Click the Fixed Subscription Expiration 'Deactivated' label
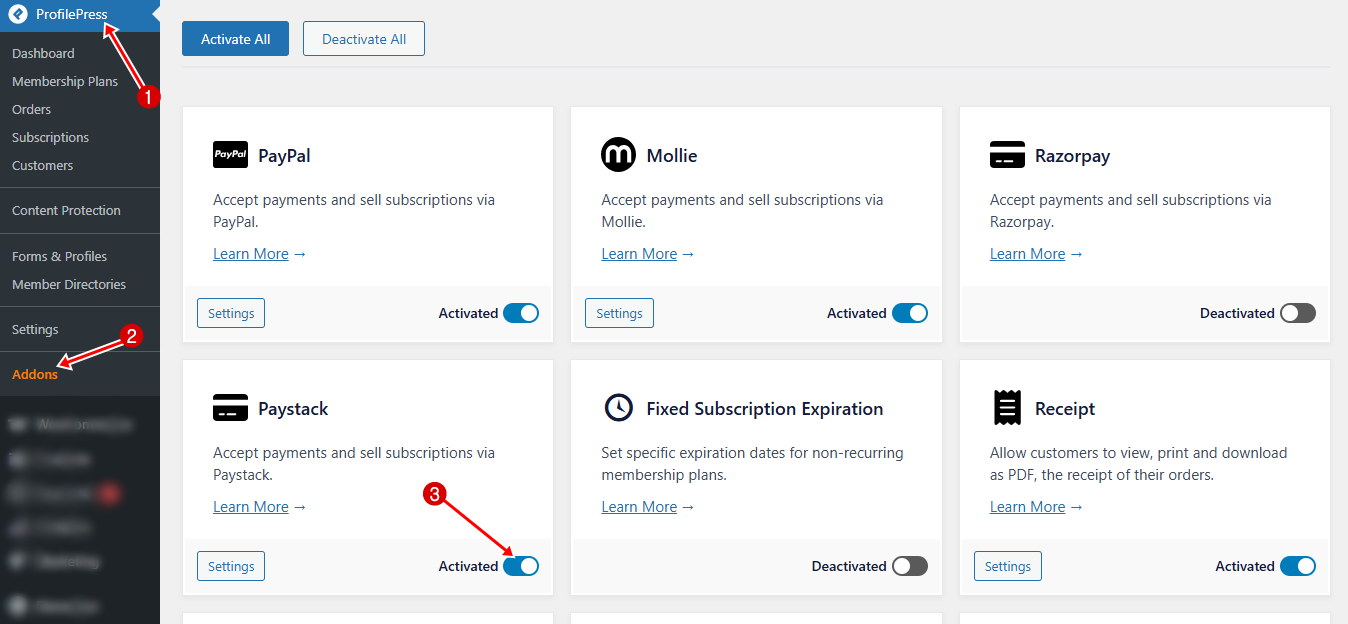This screenshot has width=1348, height=624. pos(849,566)
